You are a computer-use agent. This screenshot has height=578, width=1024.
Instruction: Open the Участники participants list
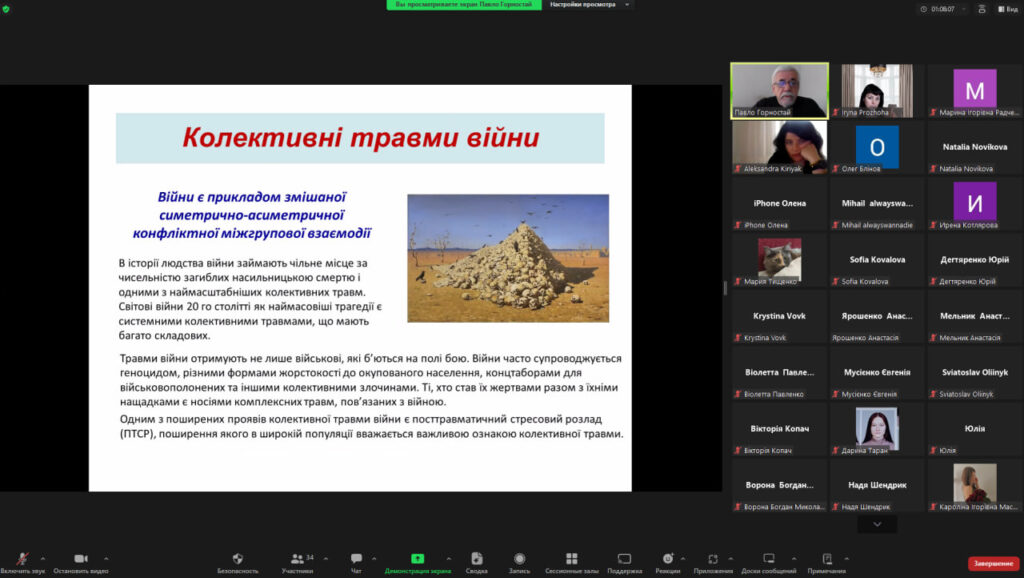[x=297, y=560]
